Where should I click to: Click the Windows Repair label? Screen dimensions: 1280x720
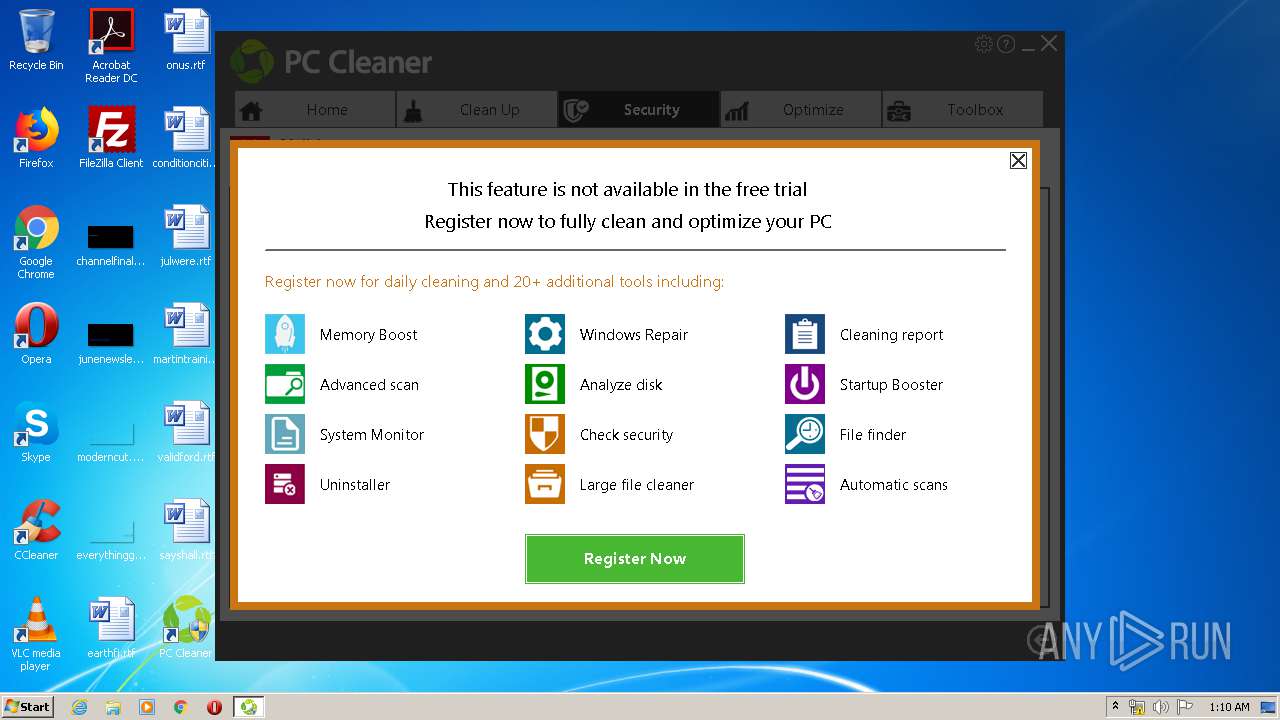pyautogui.click(x=634, y=335)
